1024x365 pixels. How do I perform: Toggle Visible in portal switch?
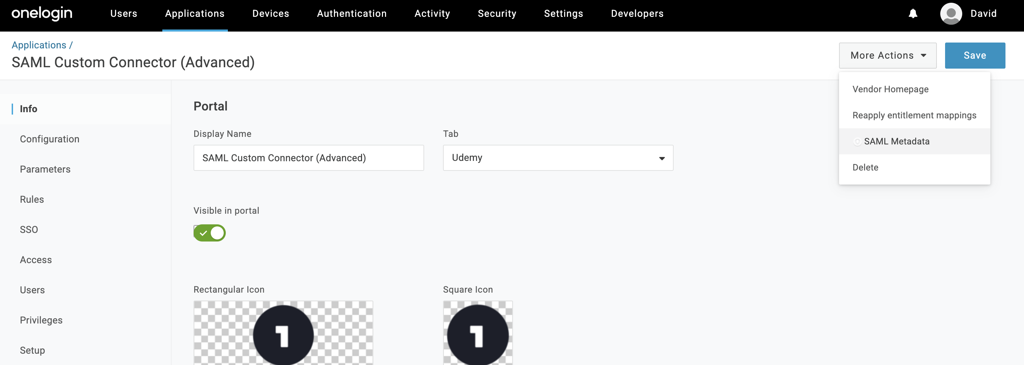[210, 232]
